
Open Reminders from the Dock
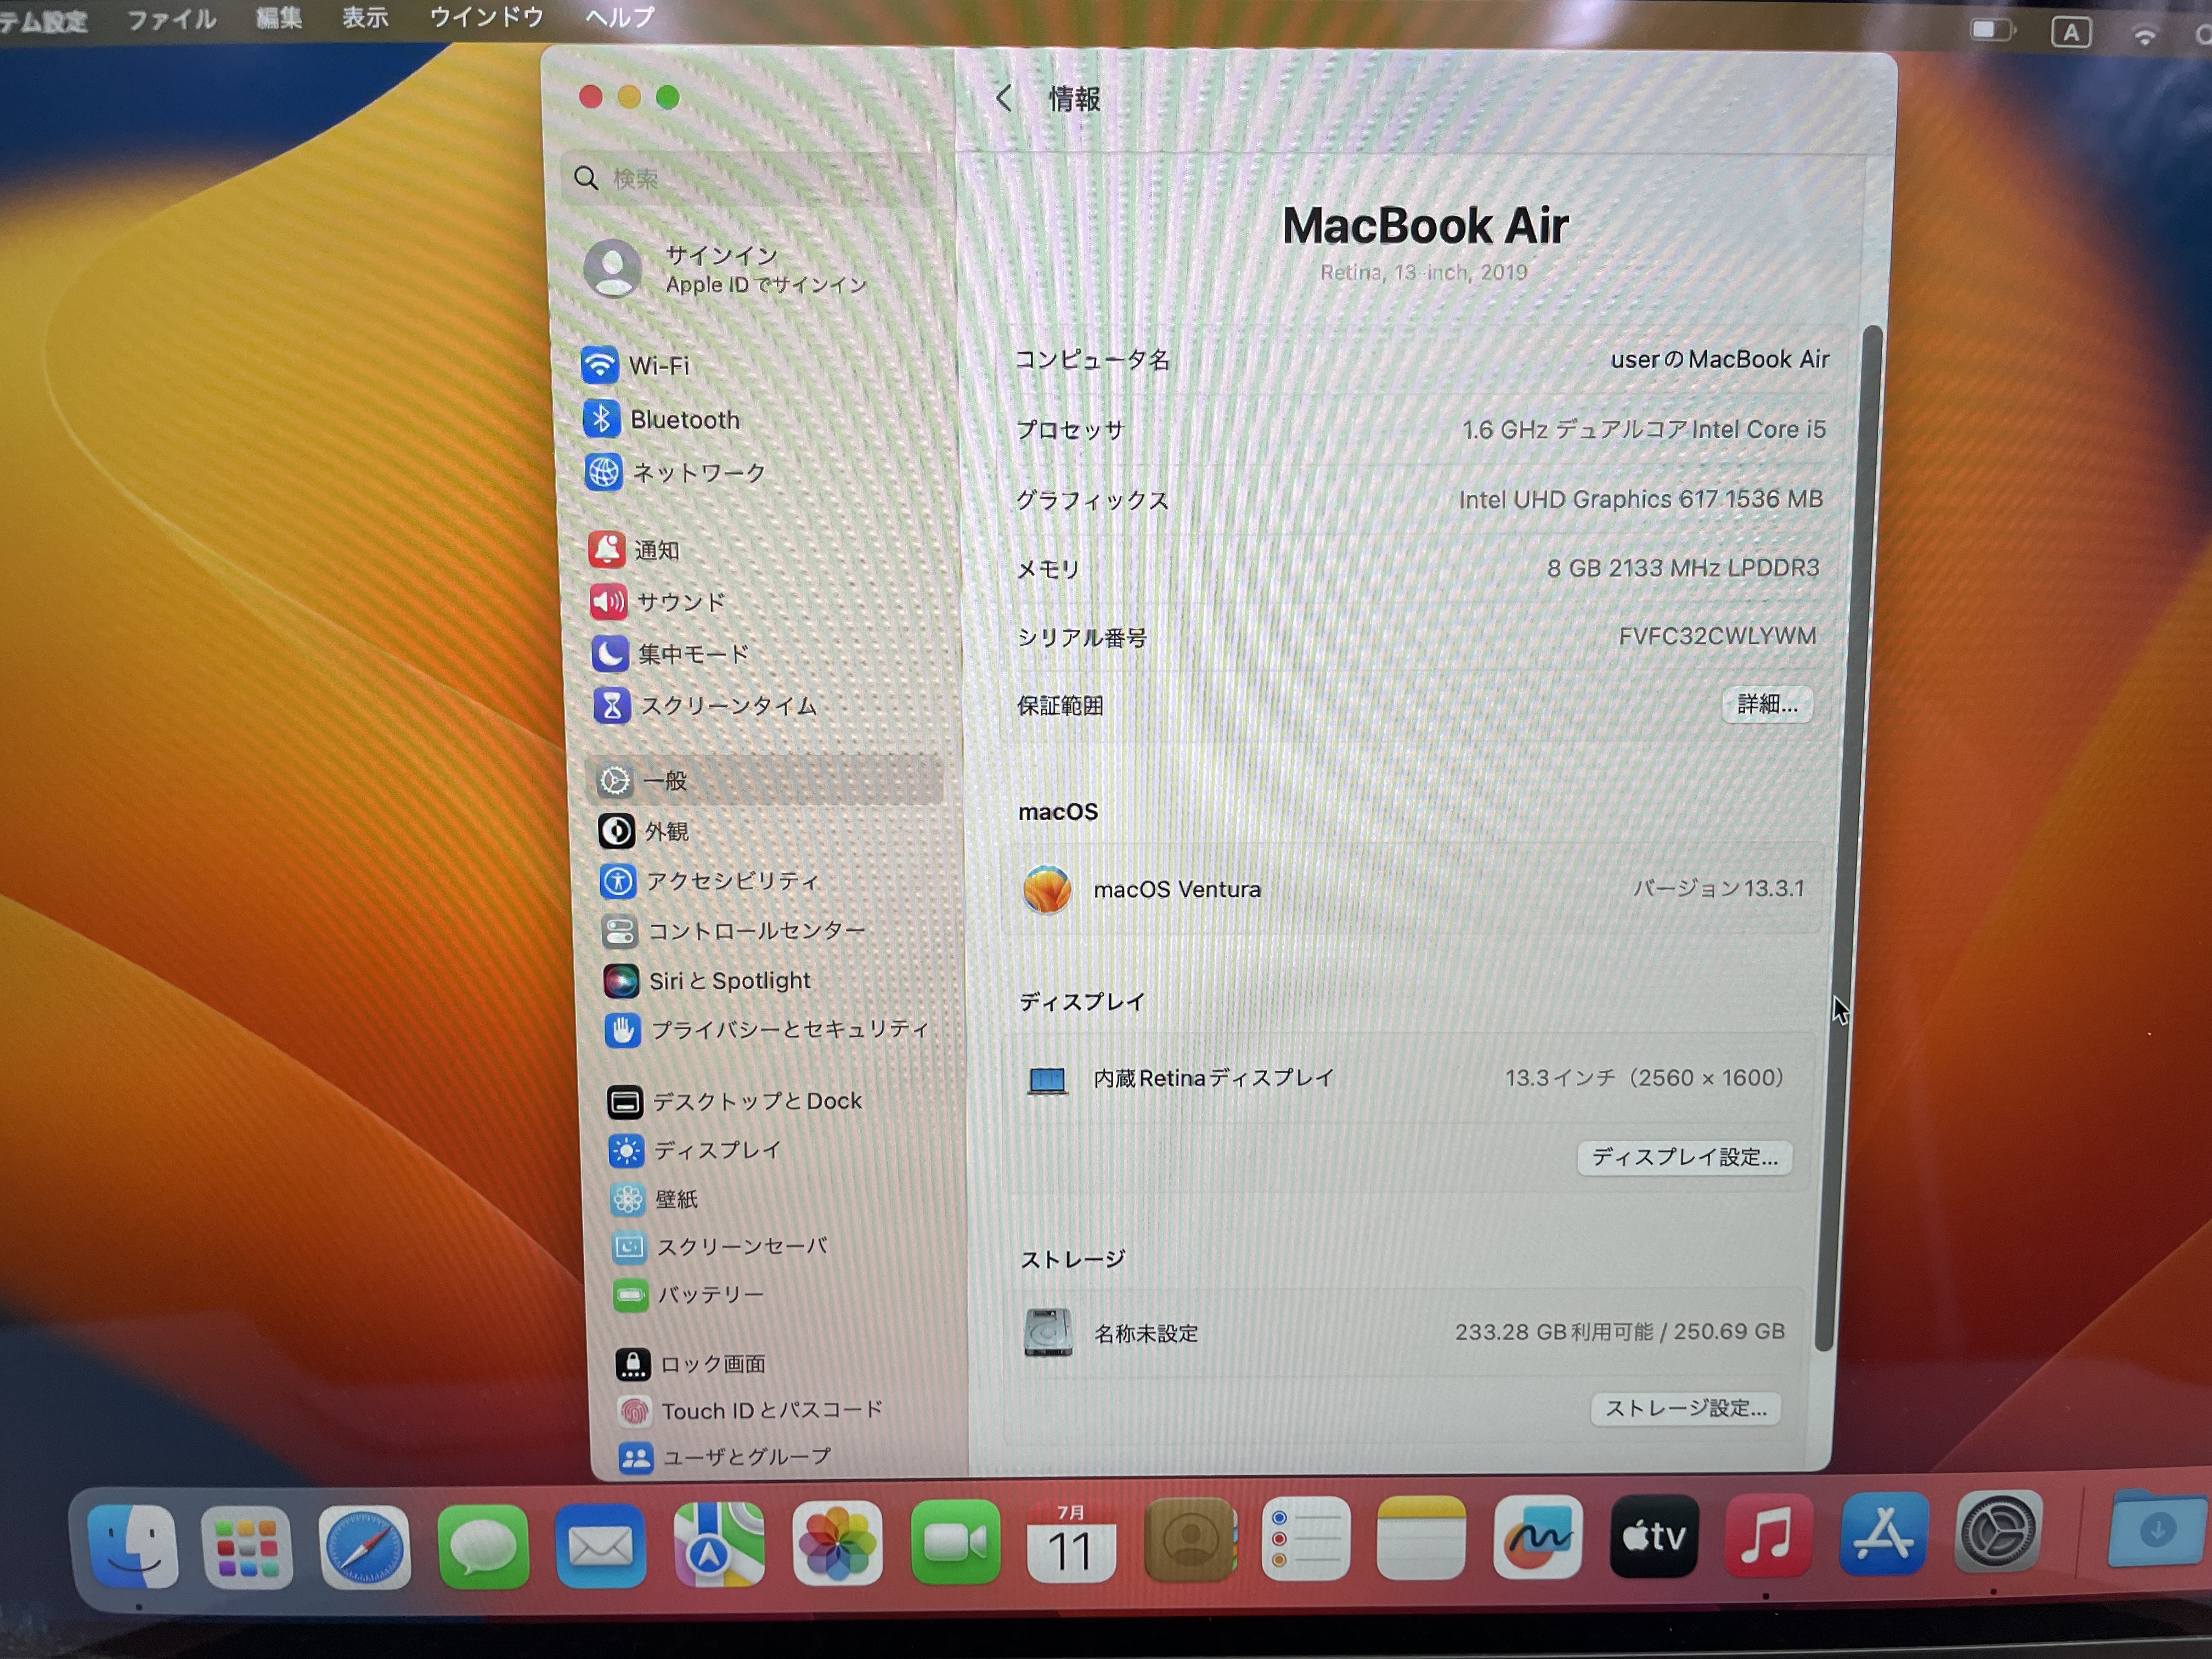point(1305,1539)
